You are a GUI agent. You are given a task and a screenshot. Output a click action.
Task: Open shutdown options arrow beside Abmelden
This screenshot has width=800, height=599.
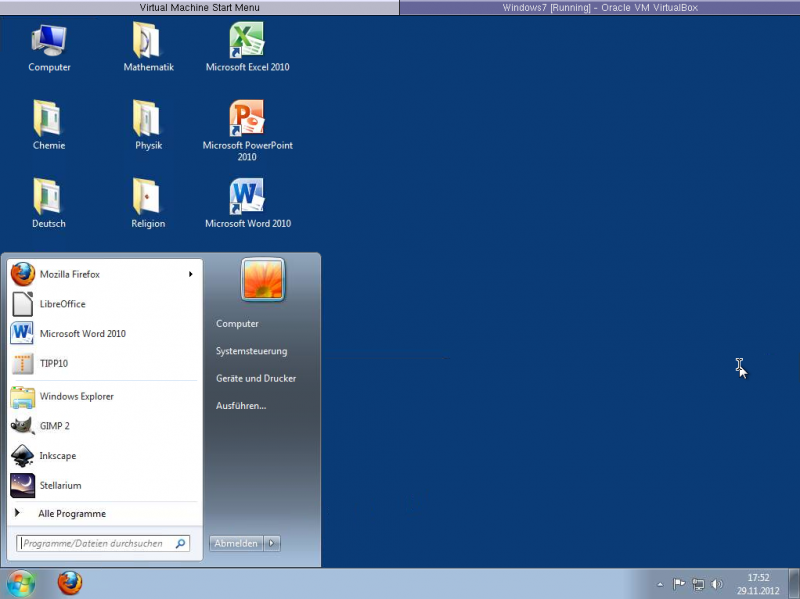[x=271, y=543]
